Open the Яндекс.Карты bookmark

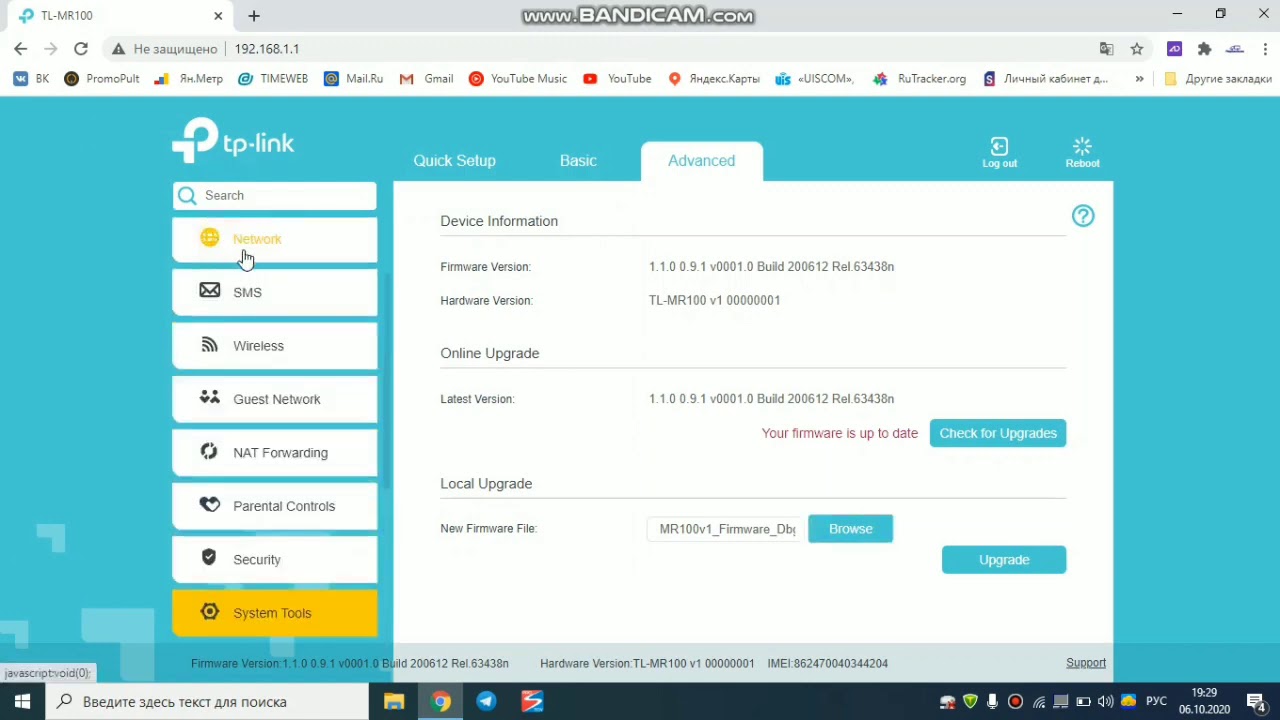[x=714, y=79]
